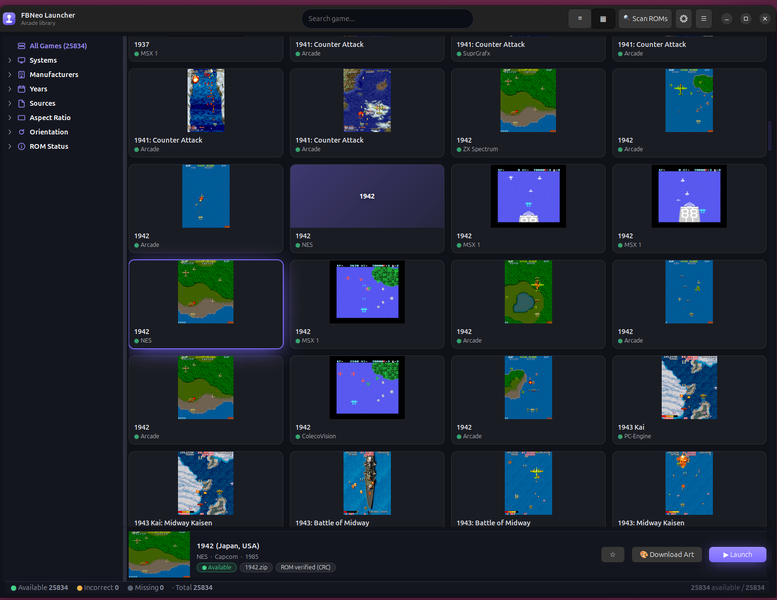Click Missing 0 status entry

click(146, 588)
